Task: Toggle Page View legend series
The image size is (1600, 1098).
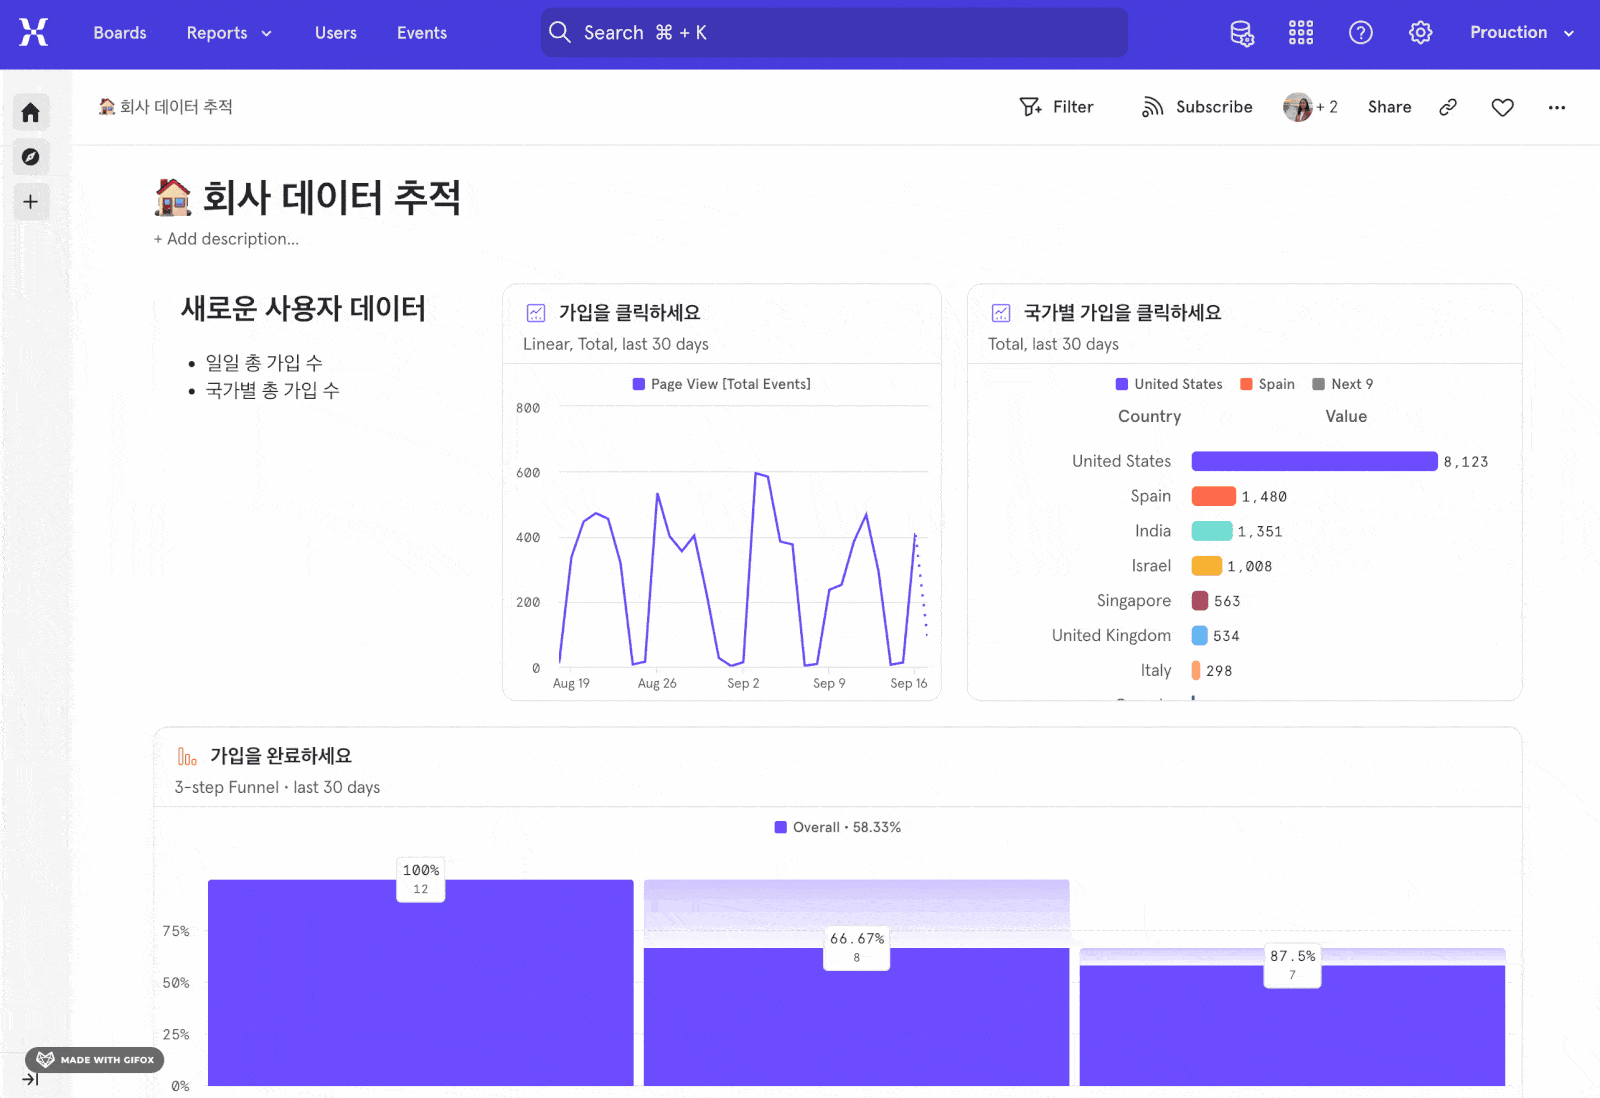Action: 721,384
